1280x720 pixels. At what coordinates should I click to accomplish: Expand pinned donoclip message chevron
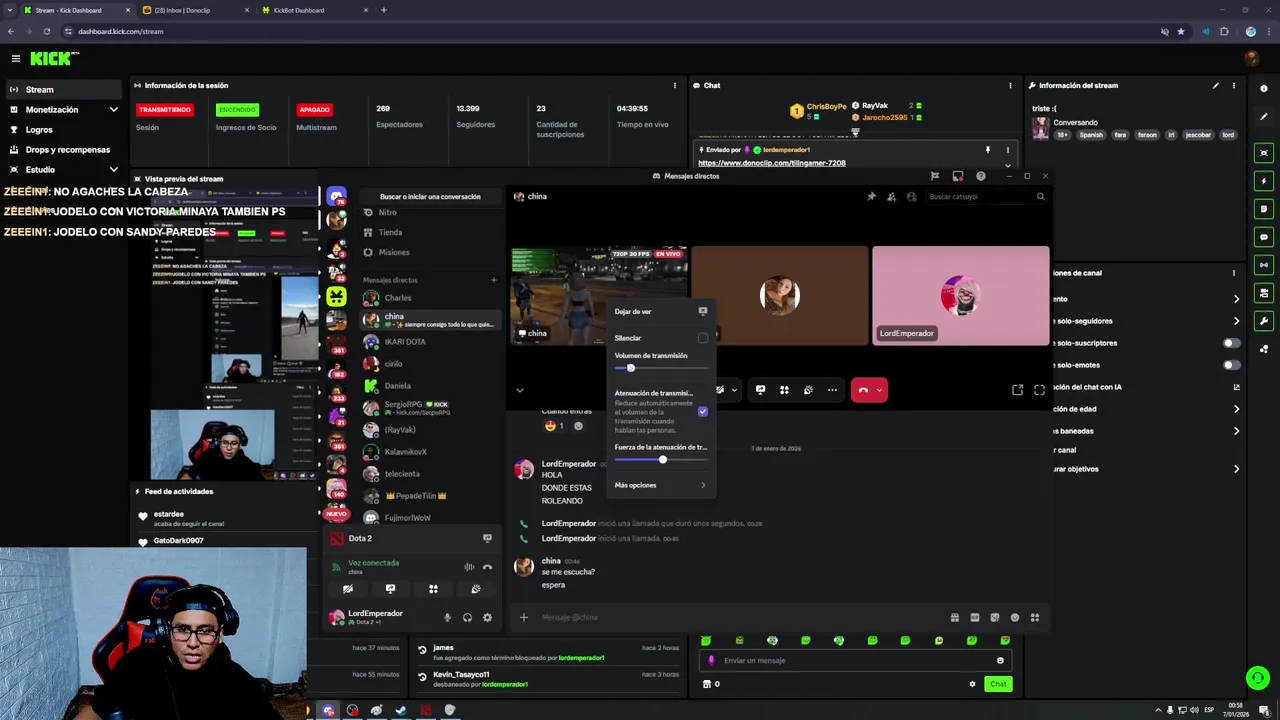click(1007, 165)
